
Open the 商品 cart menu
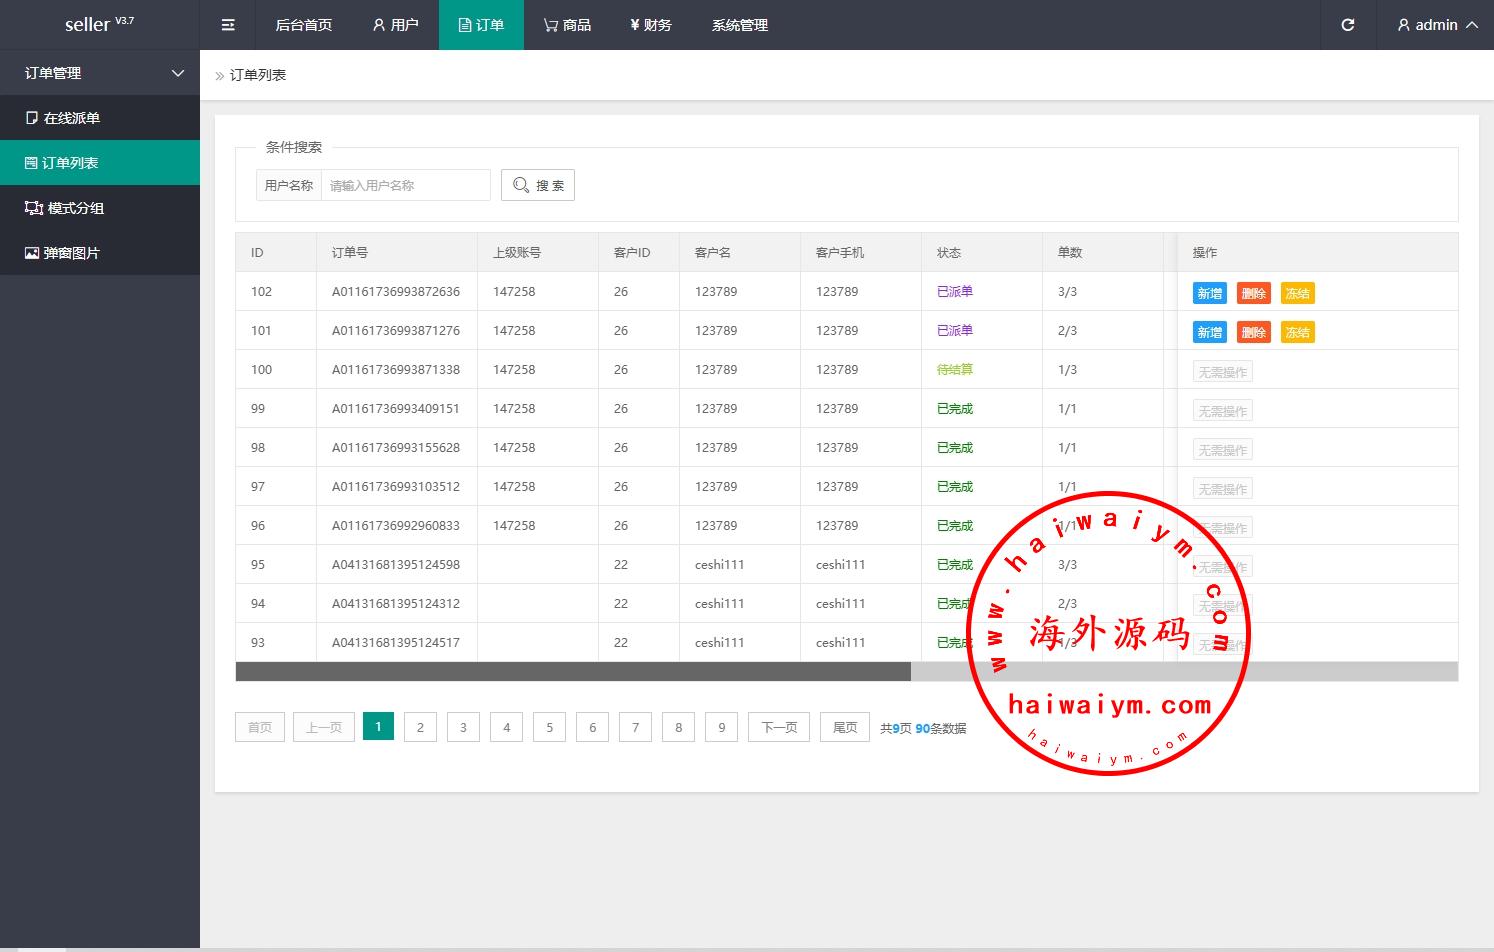567,25
